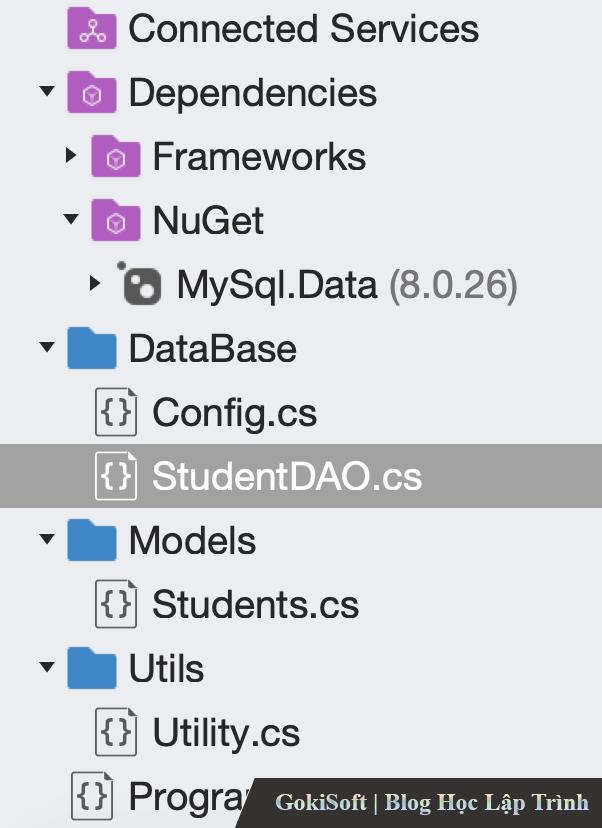
Task: Open the Students.cs file
Action: tap(254, 605)
